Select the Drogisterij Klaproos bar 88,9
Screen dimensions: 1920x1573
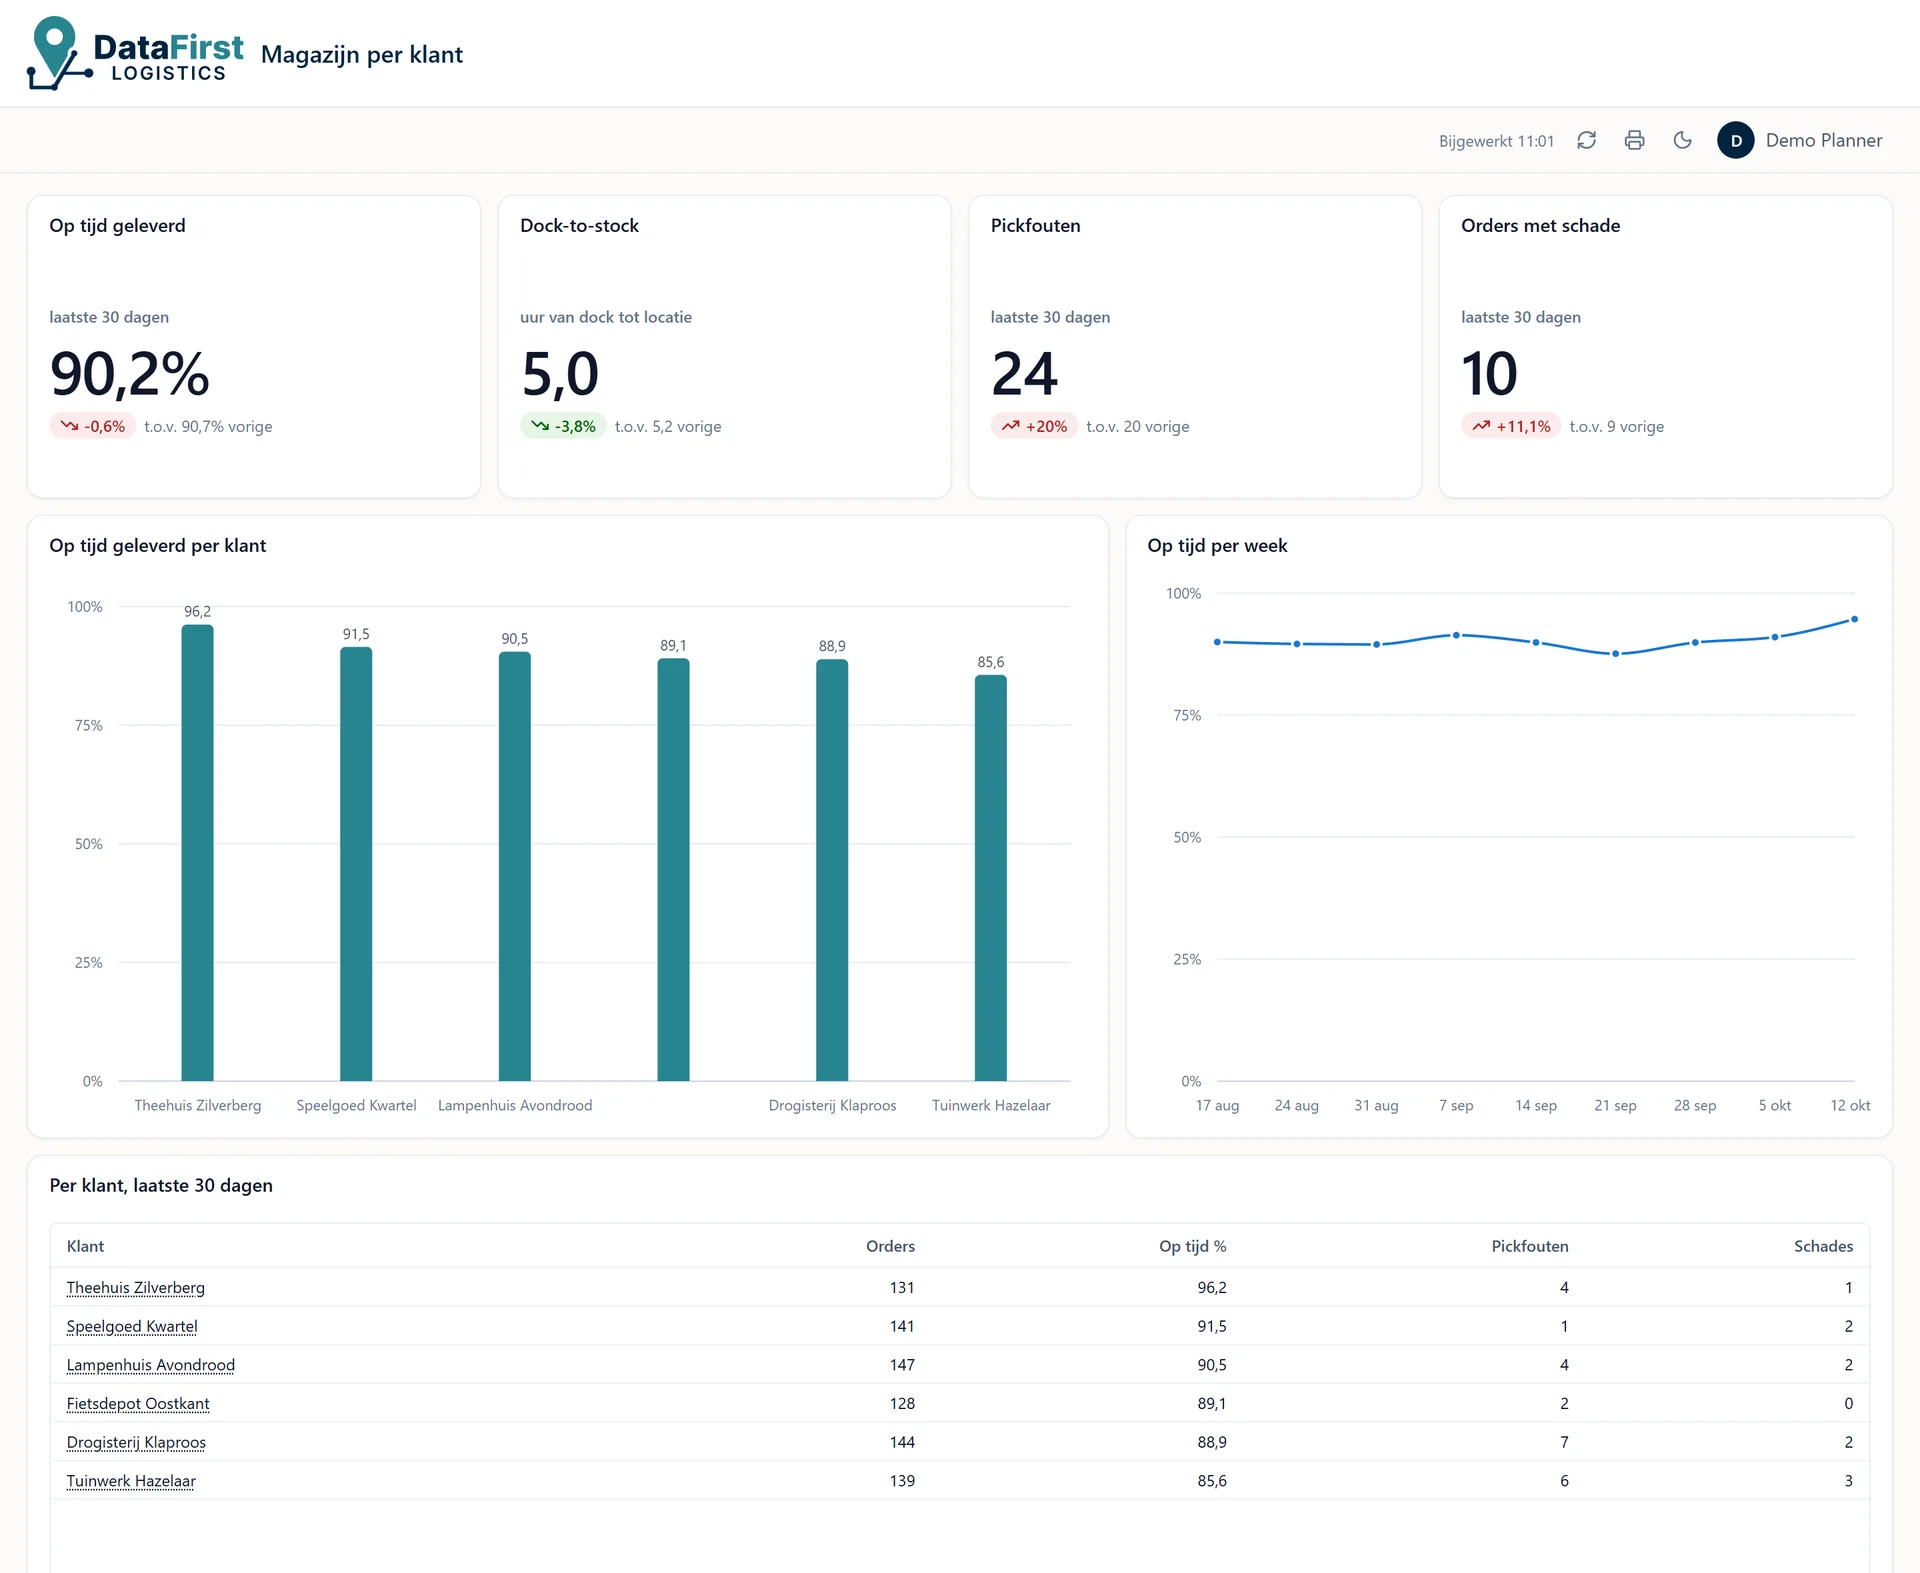(x=832, y=870)
